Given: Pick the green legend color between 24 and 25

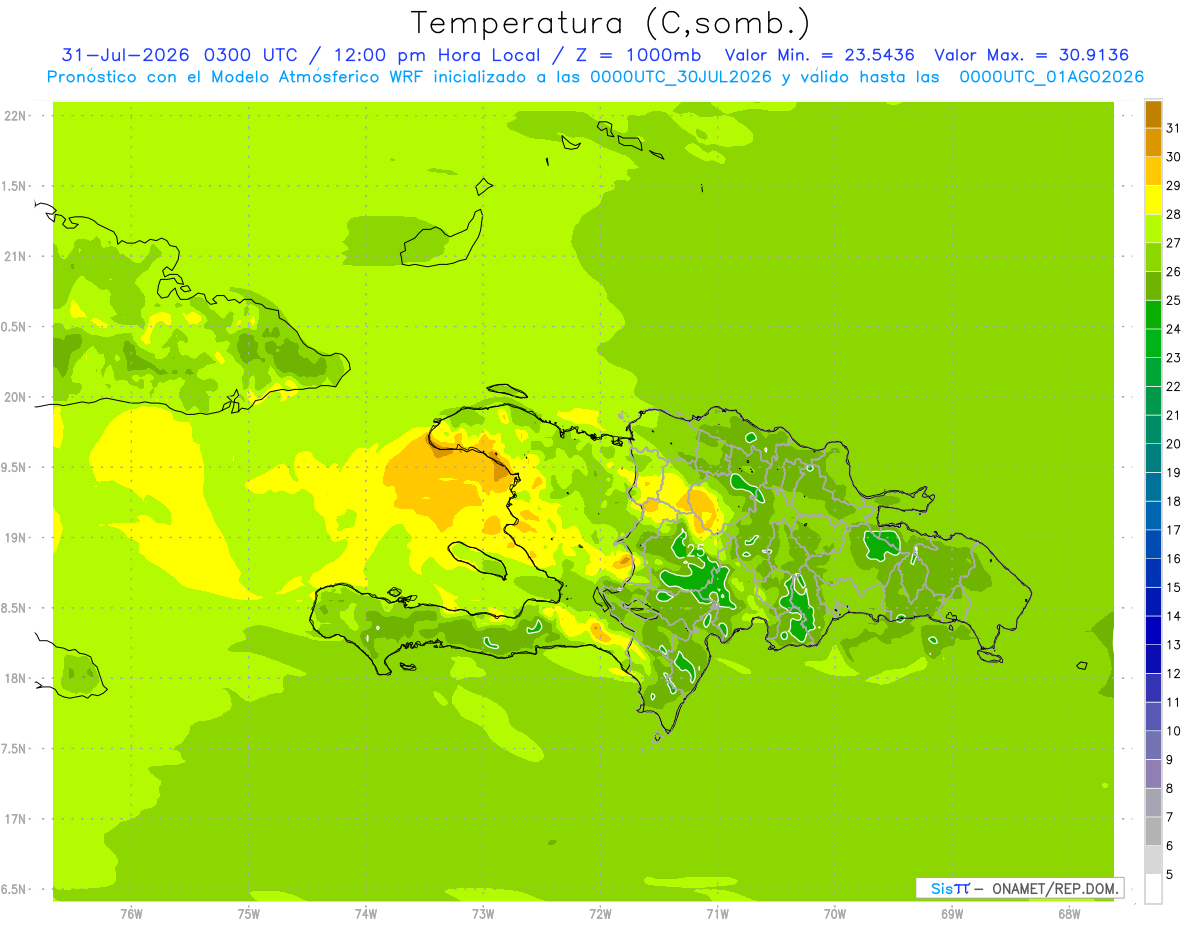Looking at the screenshot, I should (1153, 314).
